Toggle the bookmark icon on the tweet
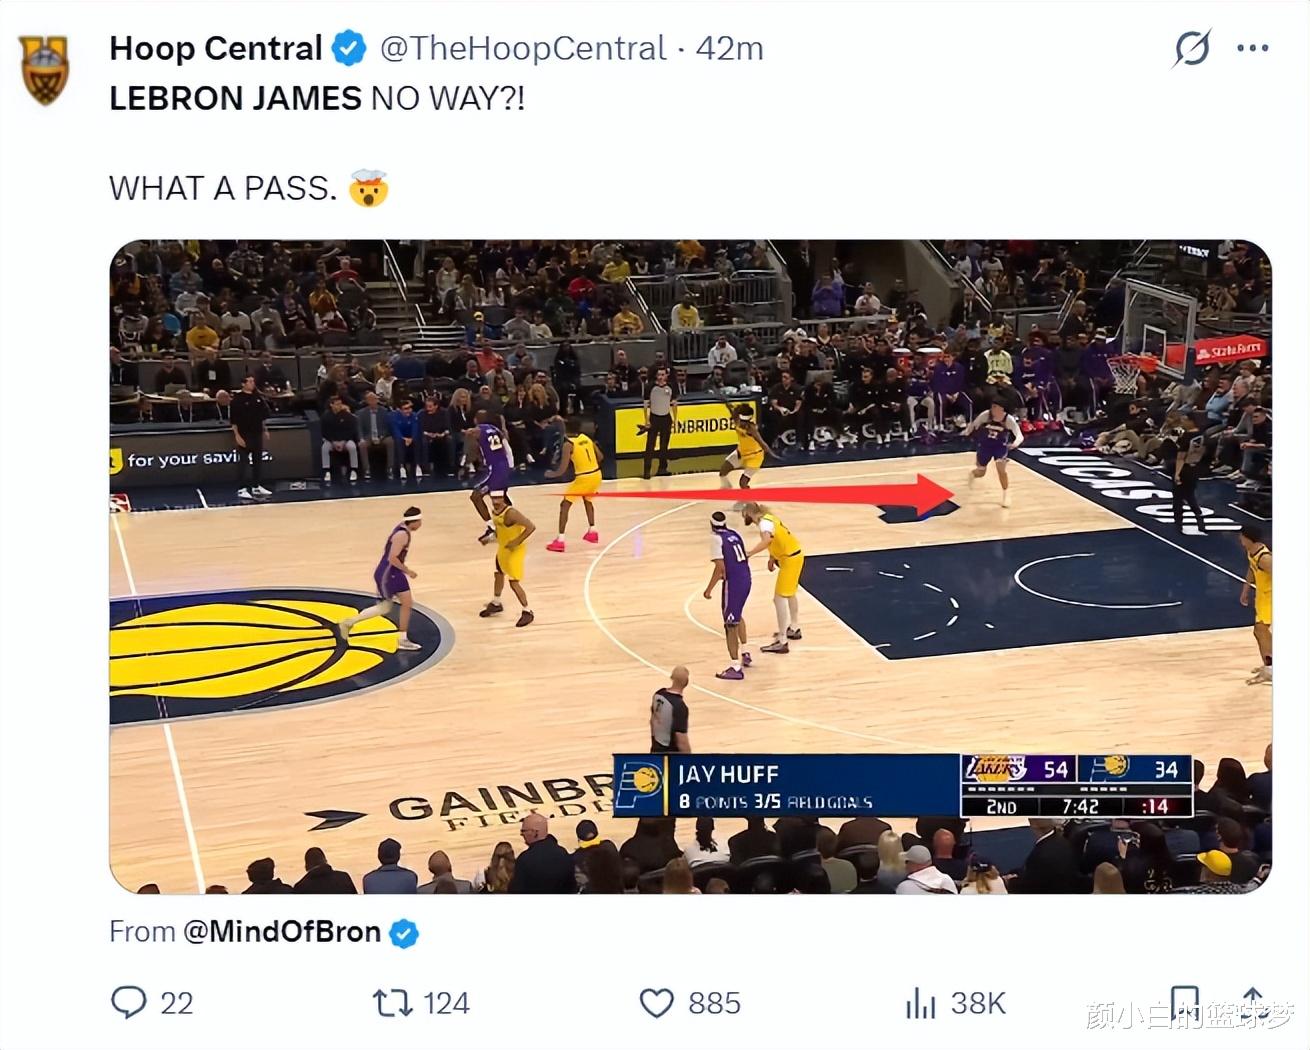 (1184, 1000)
